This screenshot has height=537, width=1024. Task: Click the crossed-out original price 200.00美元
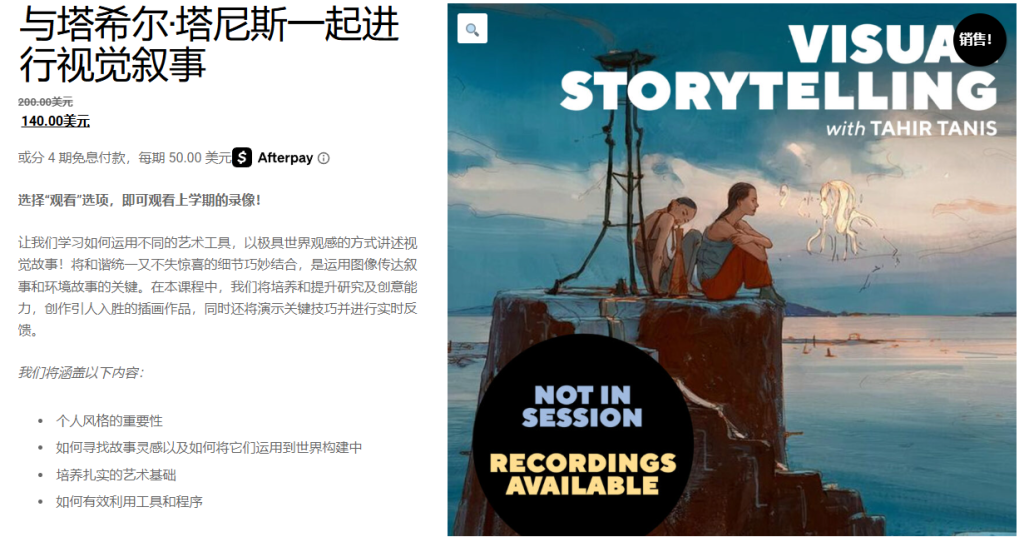[45, 102]
